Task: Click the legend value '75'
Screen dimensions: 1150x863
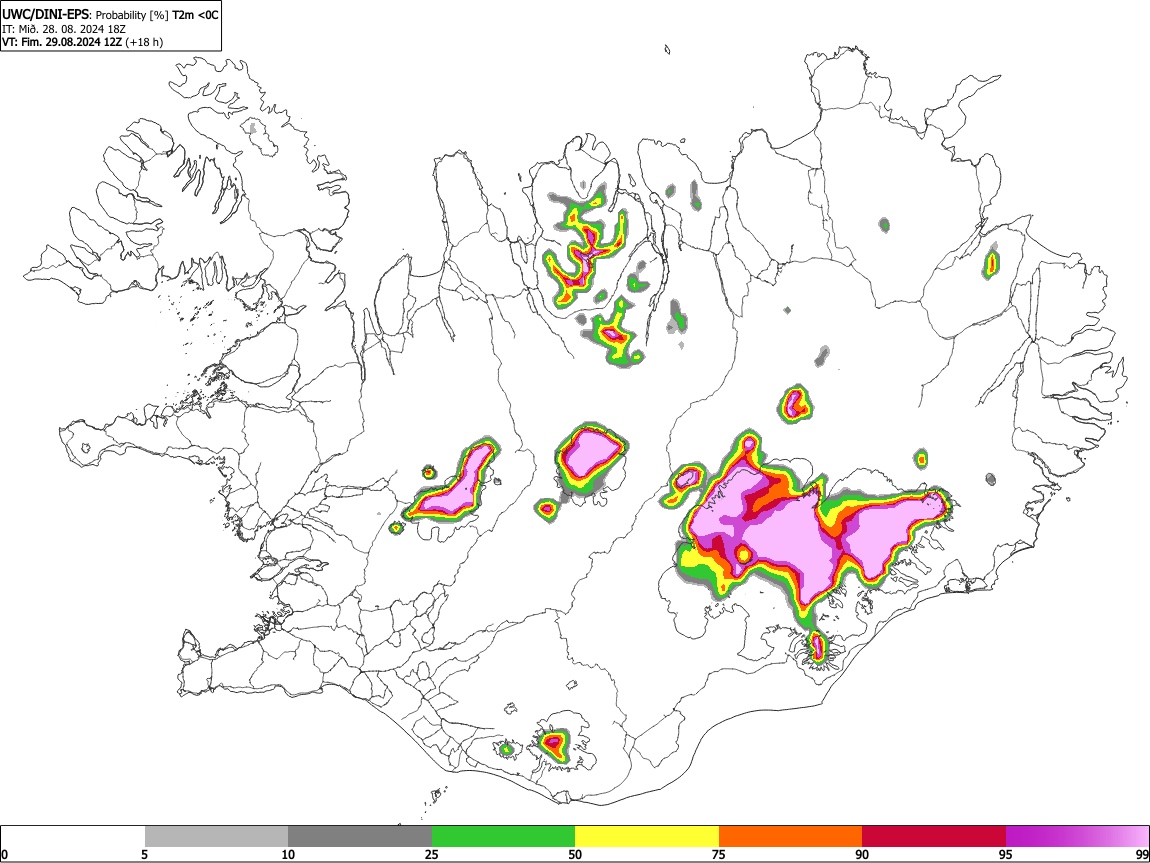Action: [x=718, y=854]
